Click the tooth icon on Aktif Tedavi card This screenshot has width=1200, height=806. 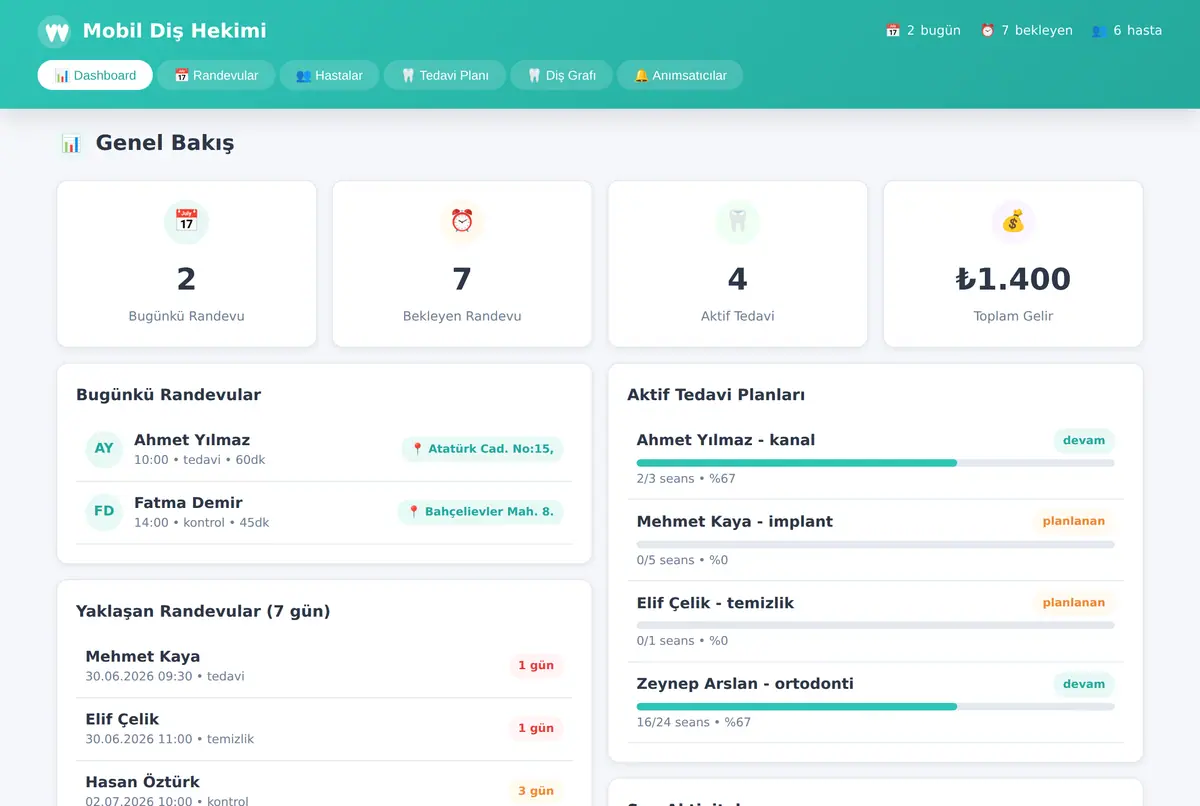pos(738,222)
